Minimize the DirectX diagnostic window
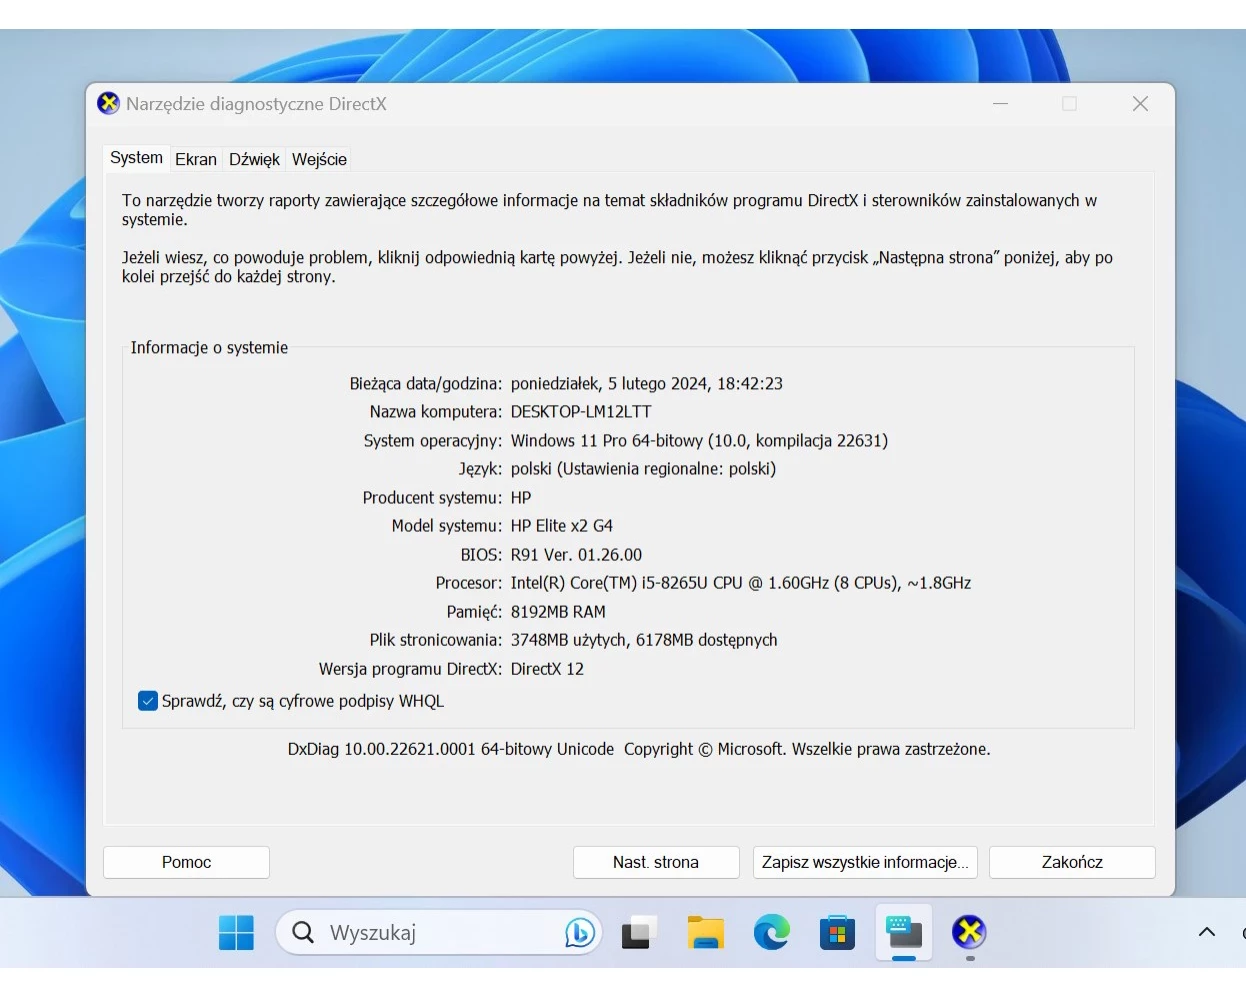Screen dimensions: 1246x997 point(1000,104)
